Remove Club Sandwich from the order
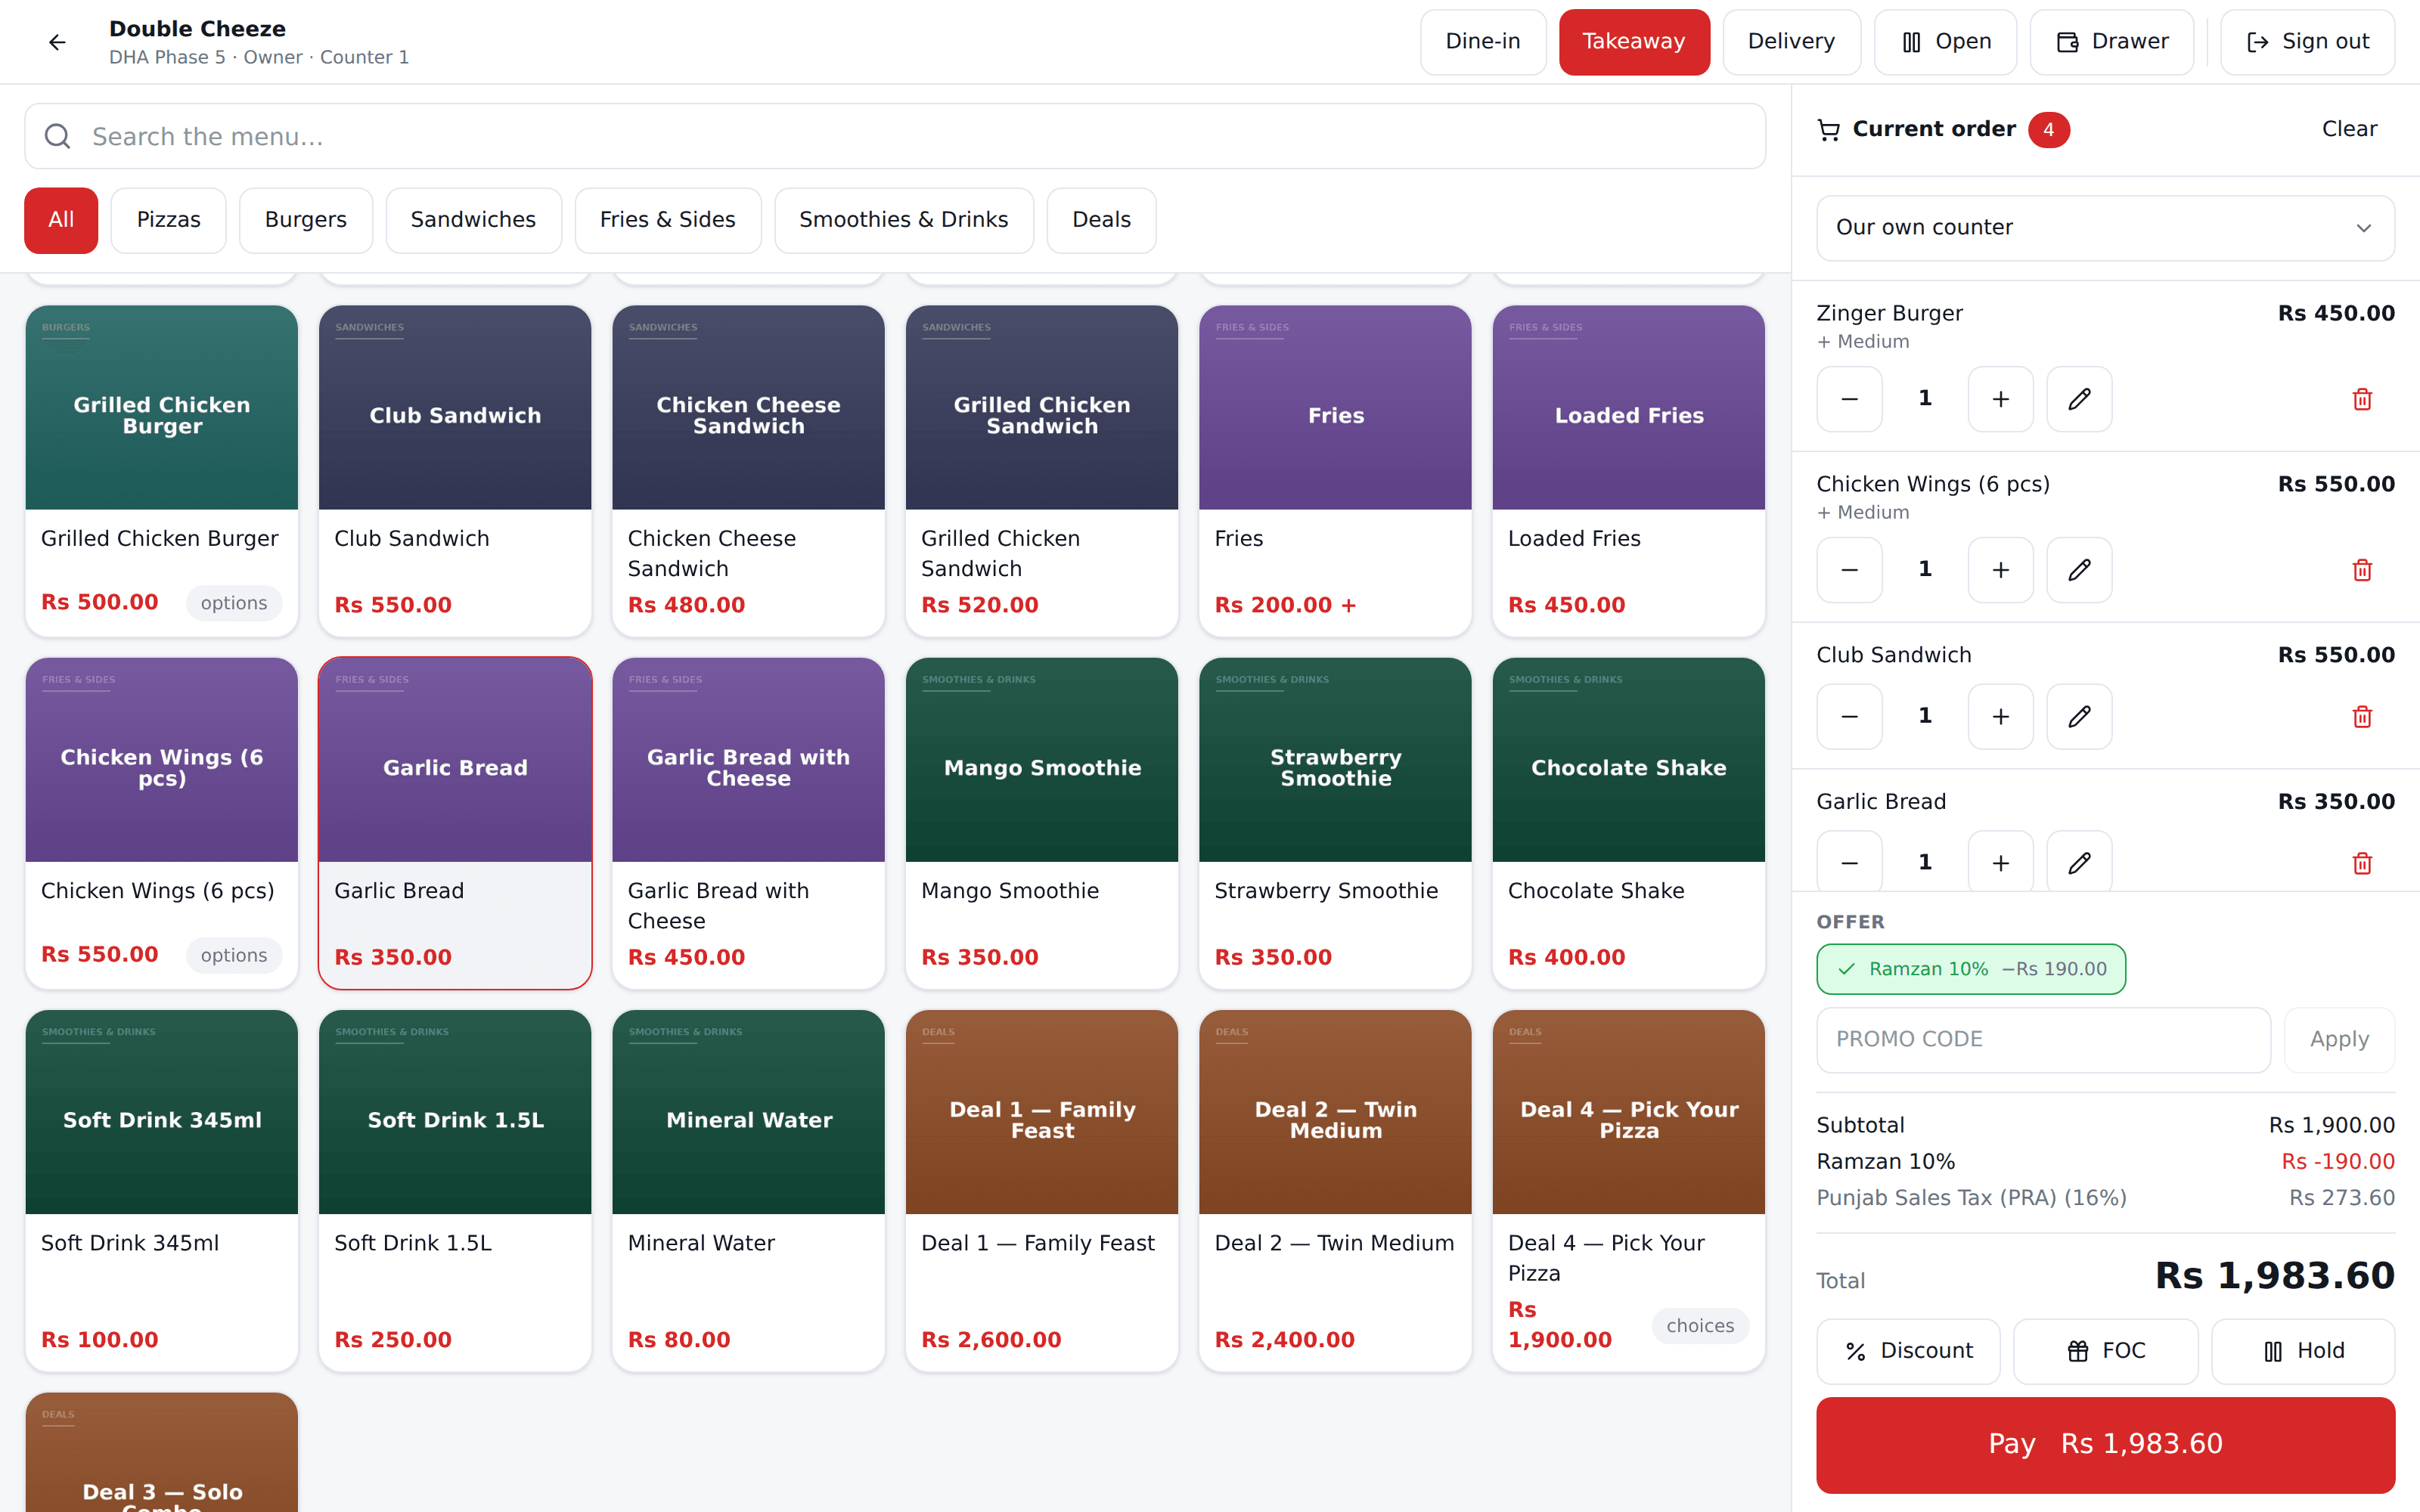Viewport: 2420px width, 1512px height. tap(2362, 716)
